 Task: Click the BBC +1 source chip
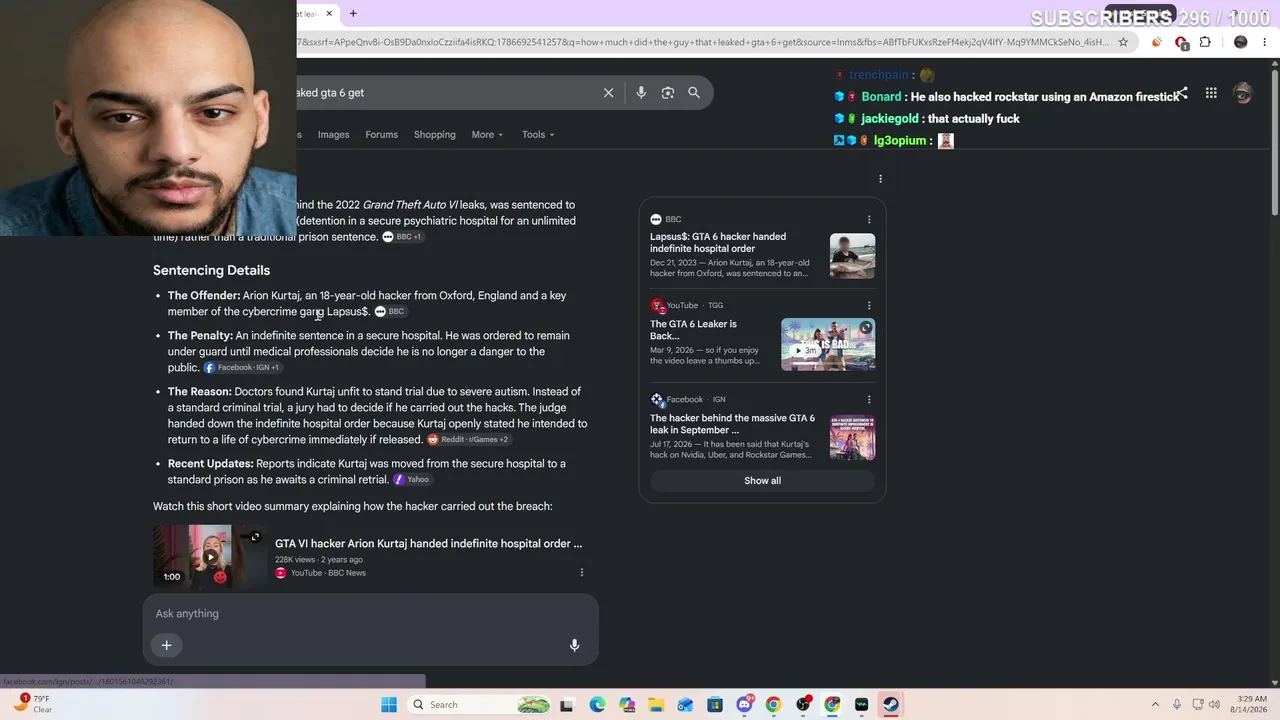pyautogui.click(x=402, y=237)
